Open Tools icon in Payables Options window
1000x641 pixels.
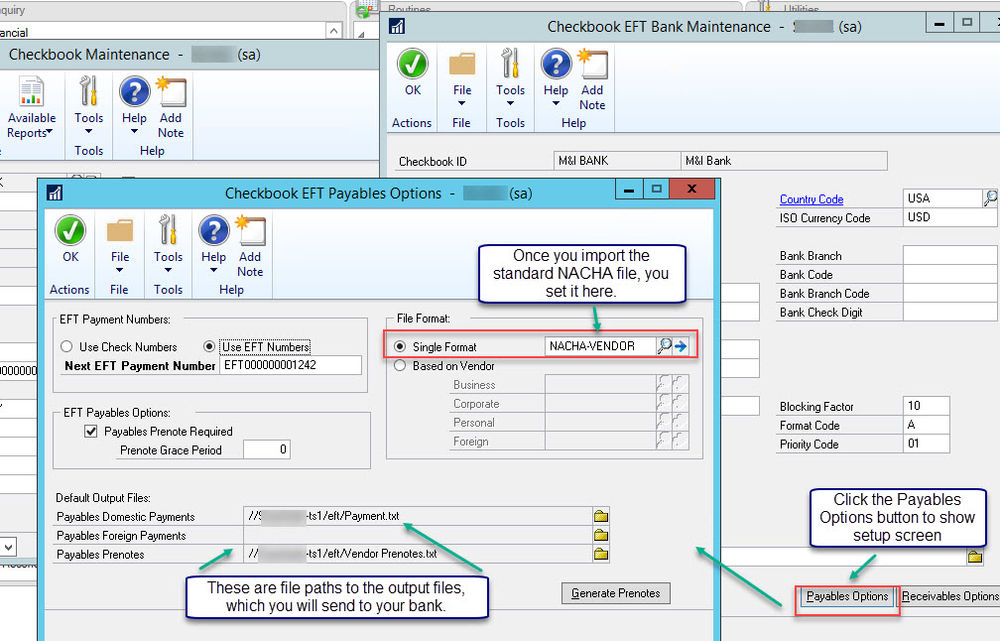(168, 230)
